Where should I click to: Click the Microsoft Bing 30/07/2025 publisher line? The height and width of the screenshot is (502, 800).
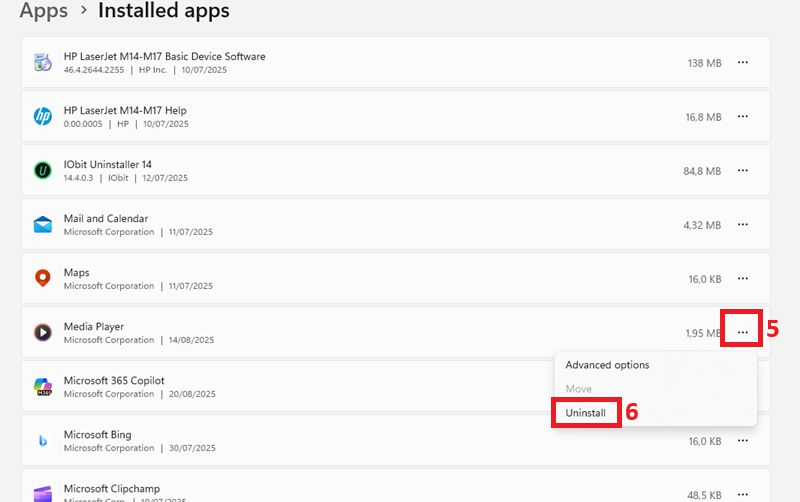tap(140, 448)
